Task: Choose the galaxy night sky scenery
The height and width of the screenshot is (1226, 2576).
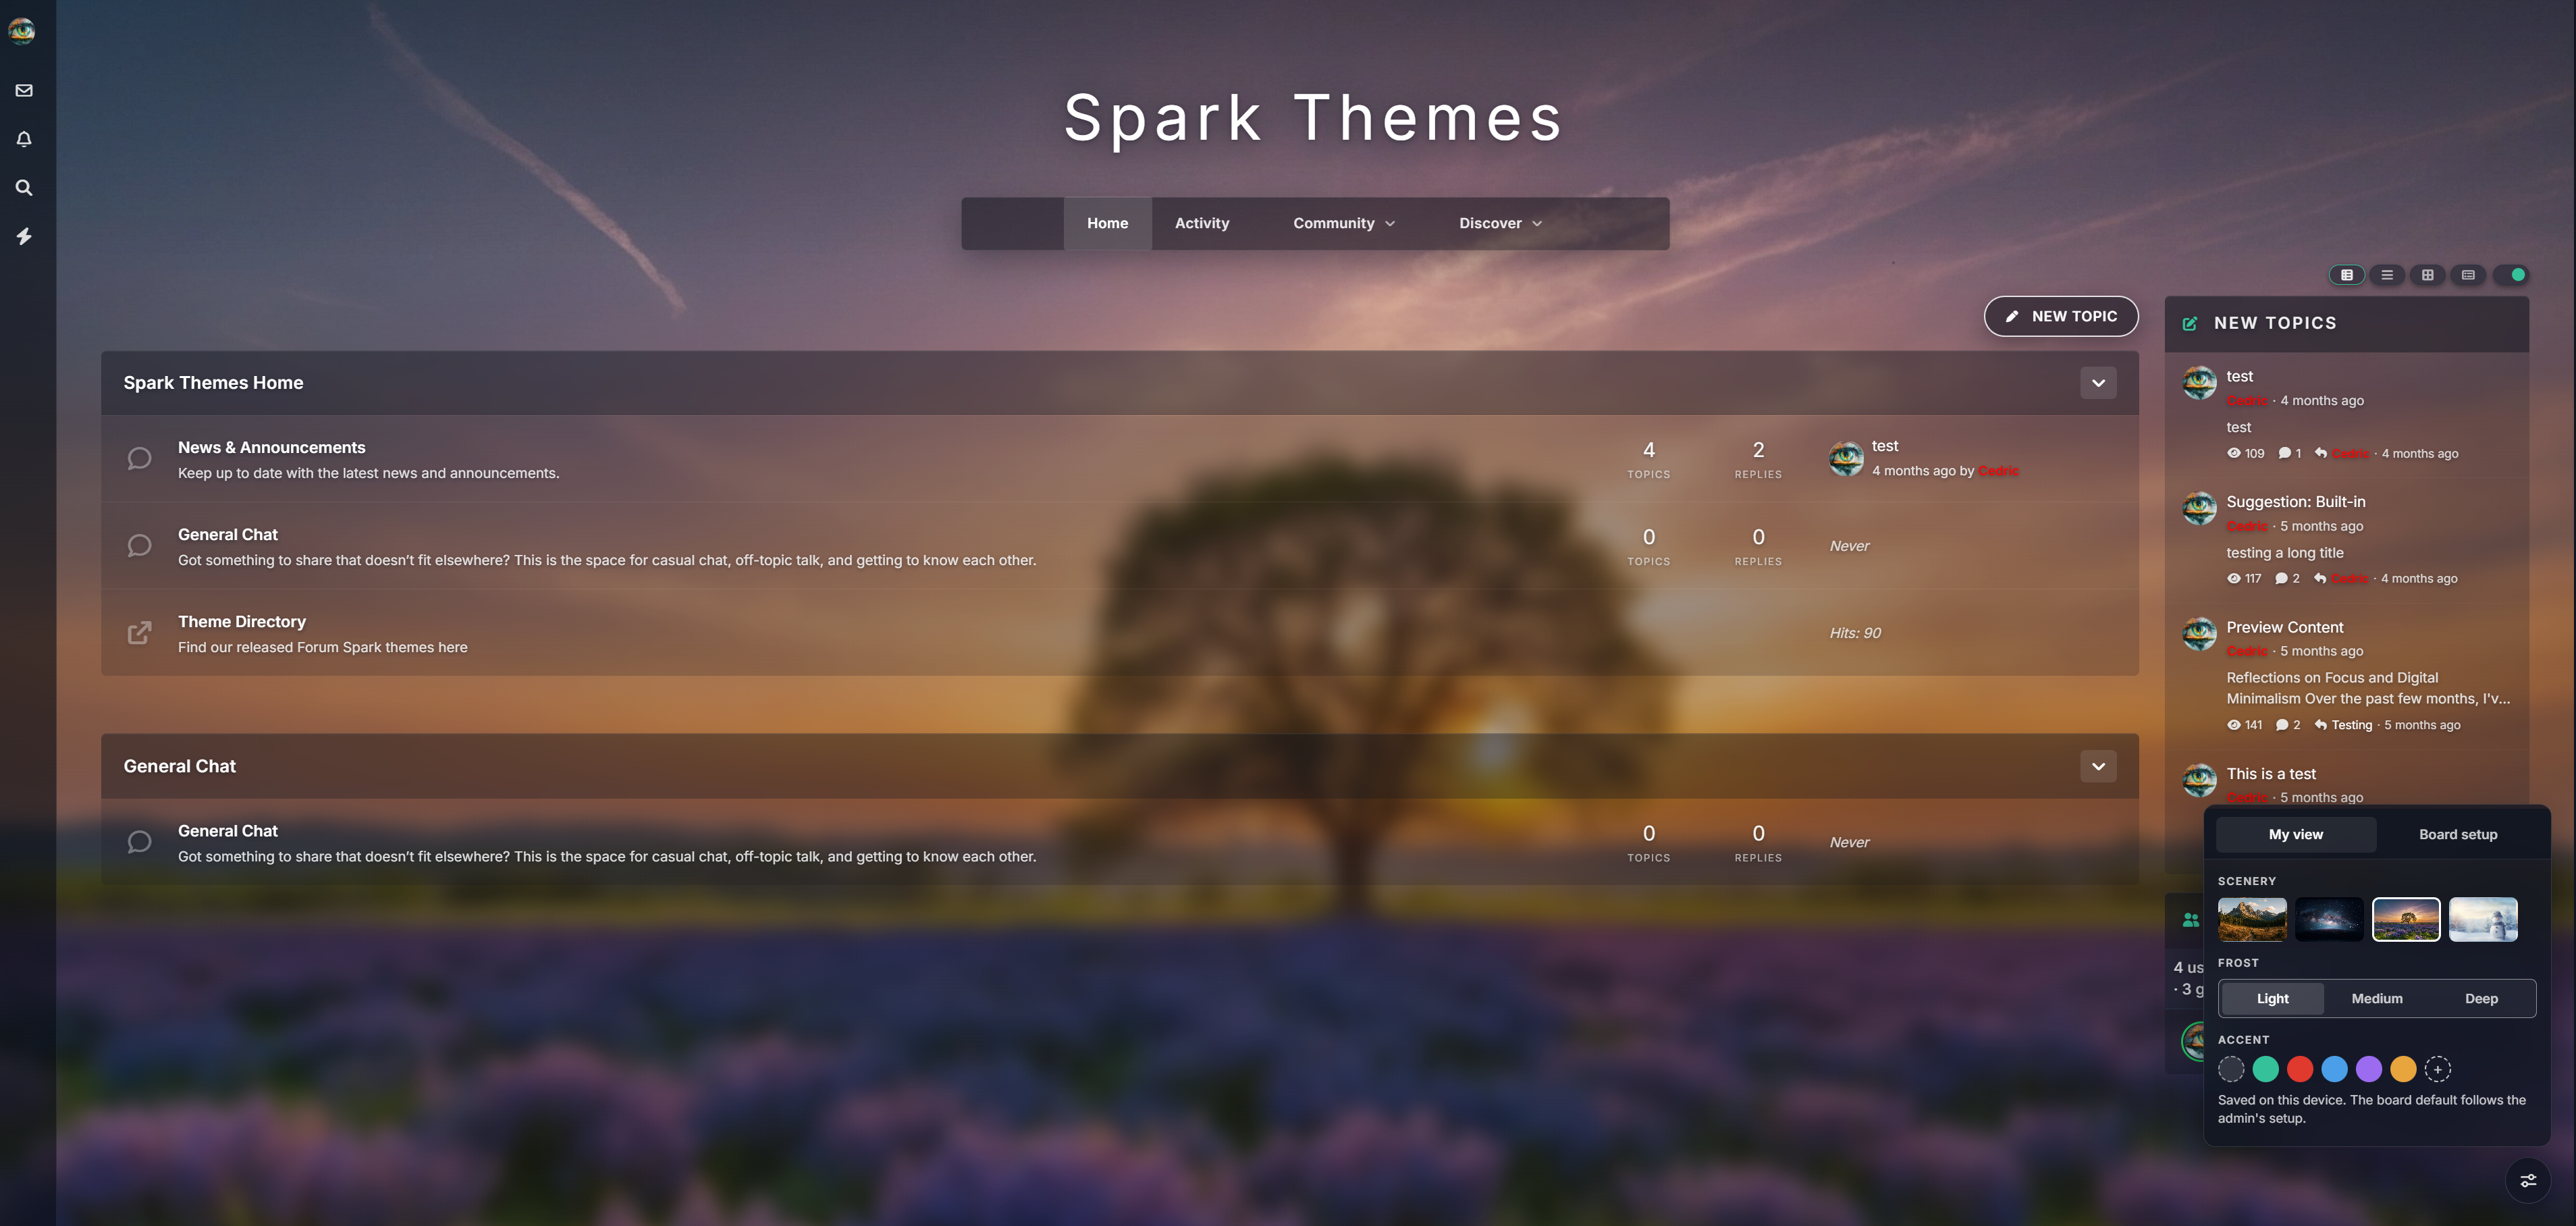Action: coord(2329,919)
